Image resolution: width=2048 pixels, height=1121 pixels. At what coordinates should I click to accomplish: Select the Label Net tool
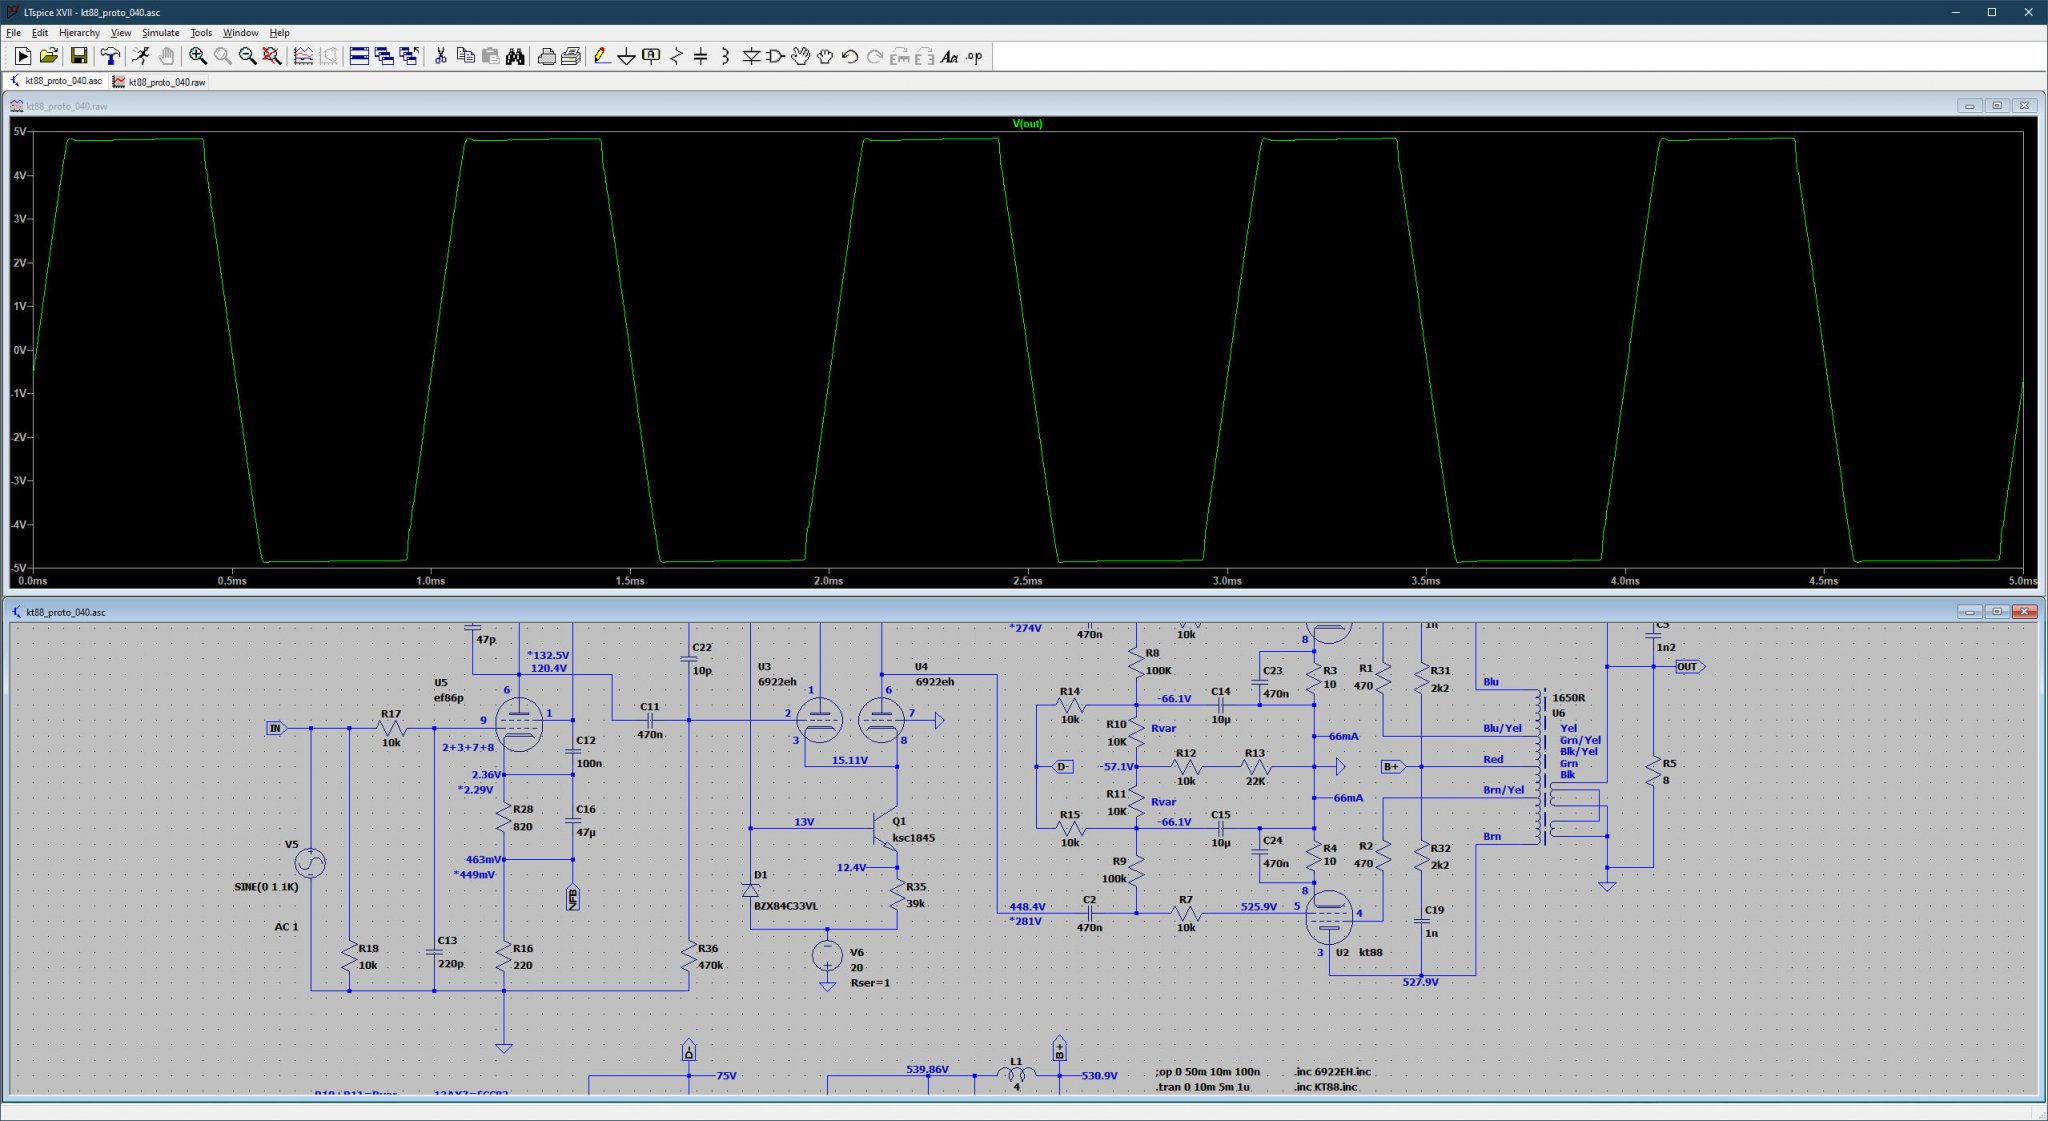point(651,56)
